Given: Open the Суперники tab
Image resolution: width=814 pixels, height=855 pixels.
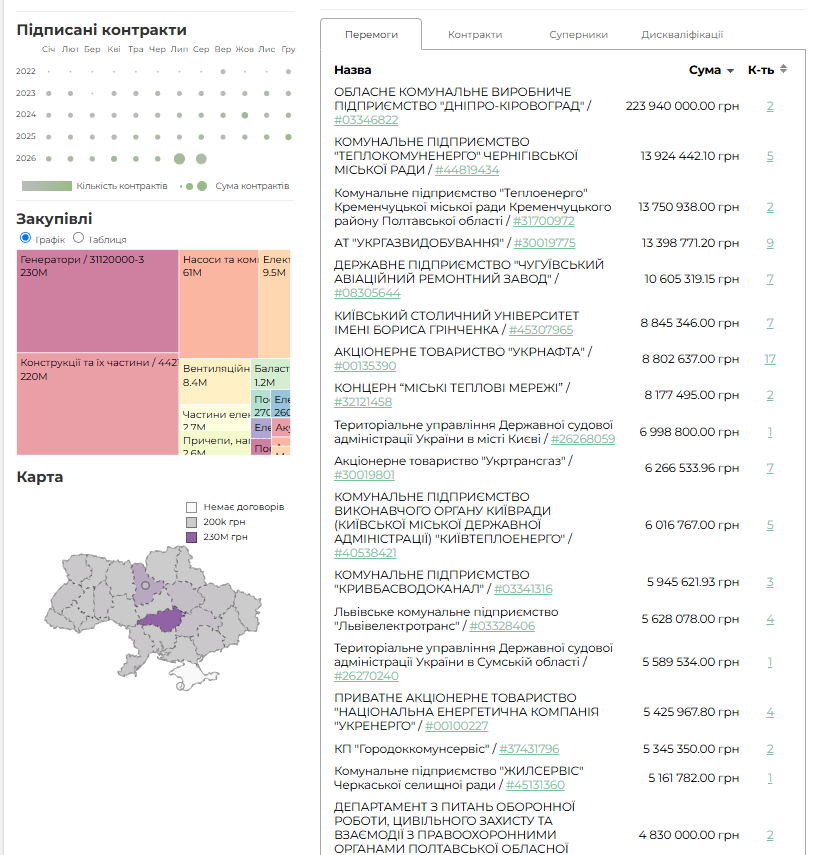Looking at the screenshot, I should [578, 34].
